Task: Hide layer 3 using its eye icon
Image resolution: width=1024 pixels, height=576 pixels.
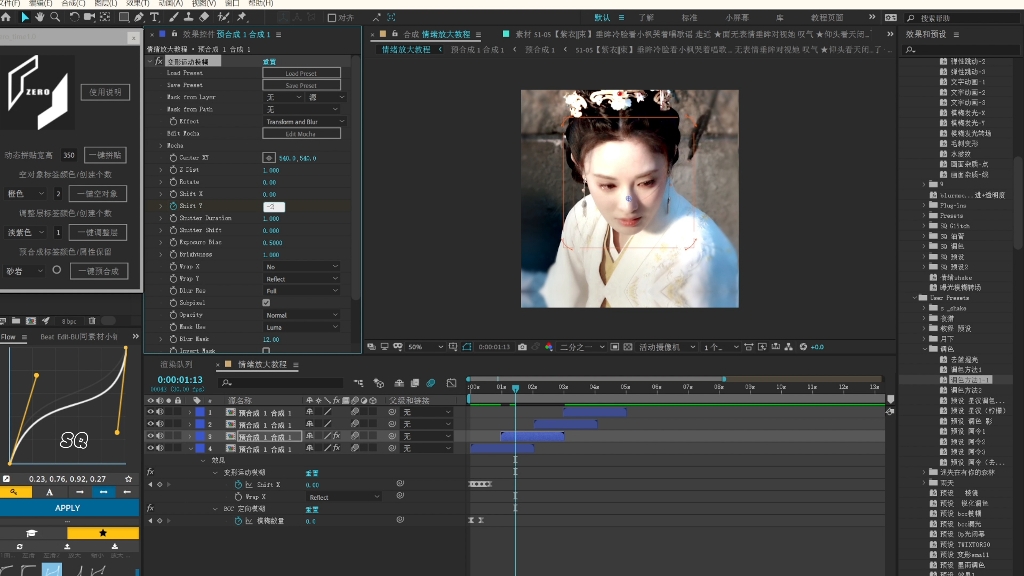Action: click(151, 437)
